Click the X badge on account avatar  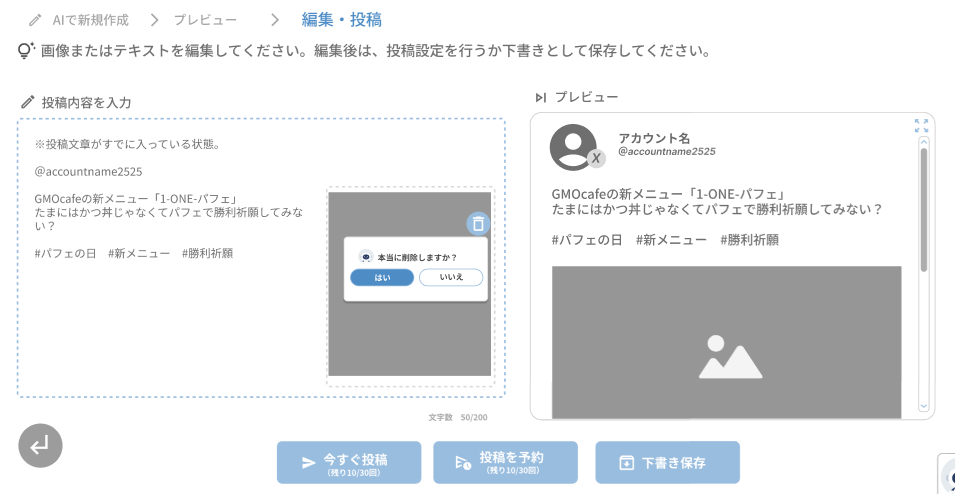[596, 158]
